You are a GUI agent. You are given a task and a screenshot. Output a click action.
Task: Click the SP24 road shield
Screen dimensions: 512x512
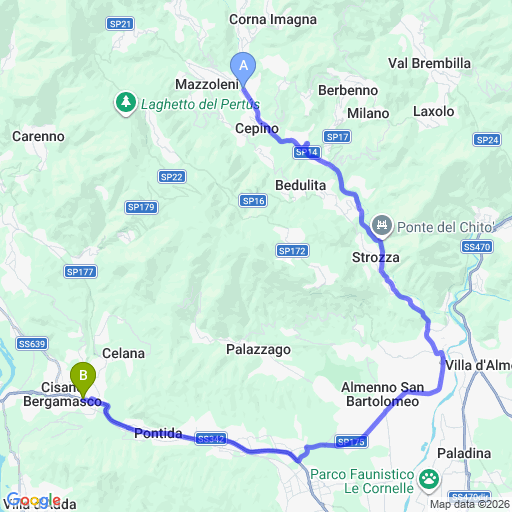tap(487, 140)
